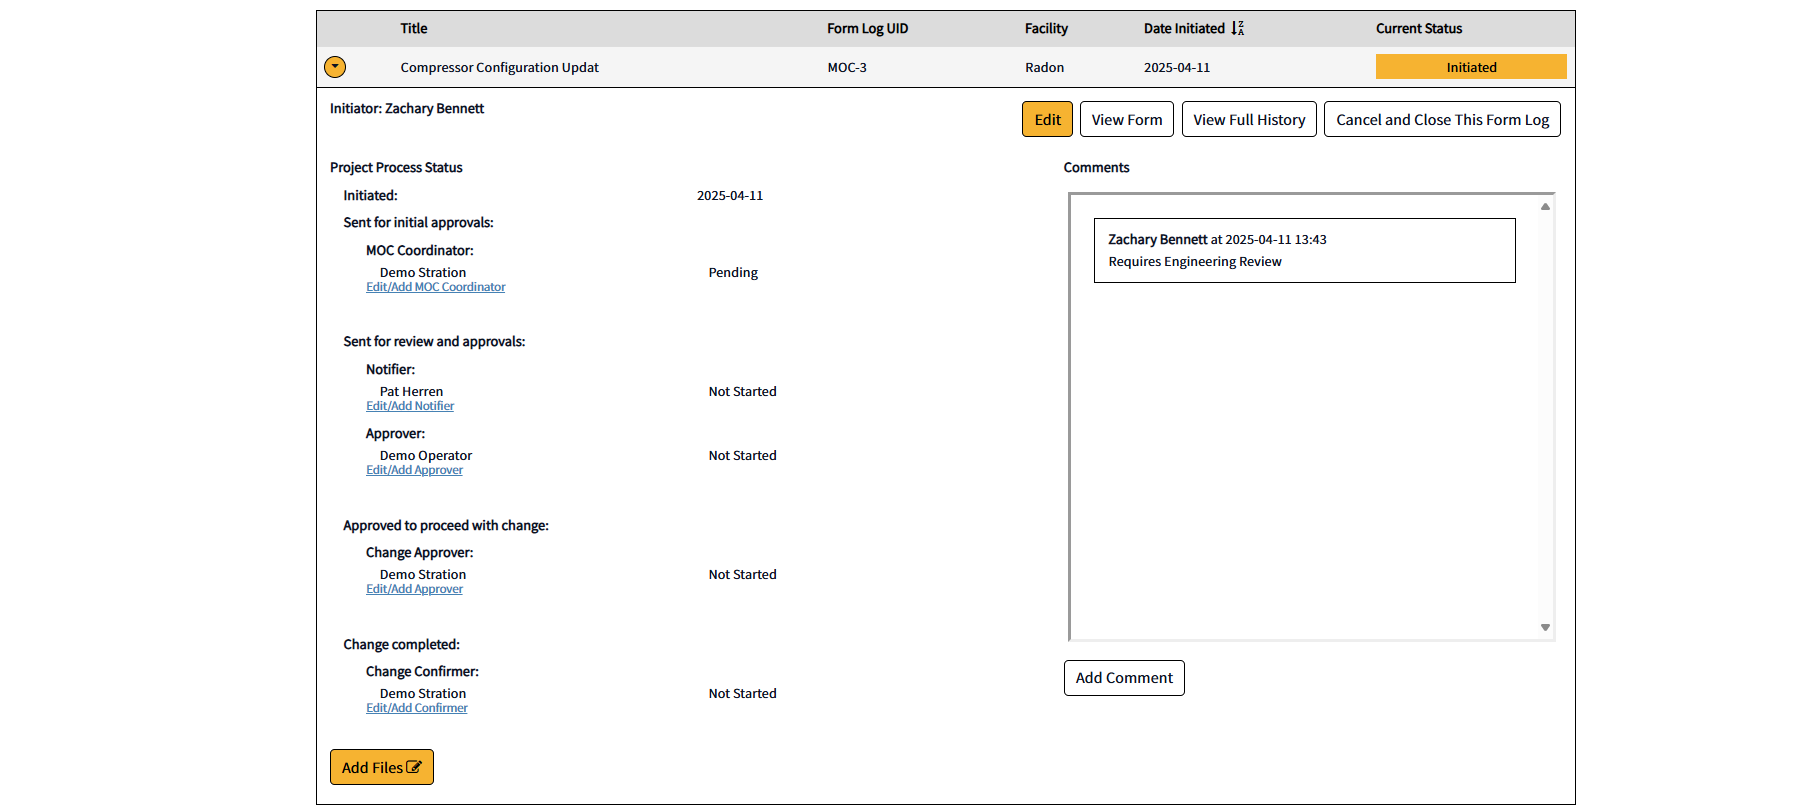The height and width of the screenshot is (808, 1795).
Task: Click Add Comment button
Action: (x=1124, y=678)
